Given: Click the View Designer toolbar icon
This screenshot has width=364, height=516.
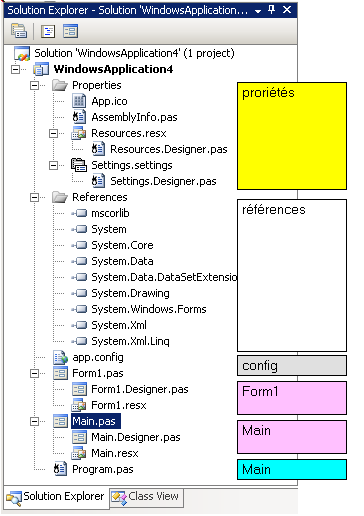Looking at the screenshot, I should (70, 31).
